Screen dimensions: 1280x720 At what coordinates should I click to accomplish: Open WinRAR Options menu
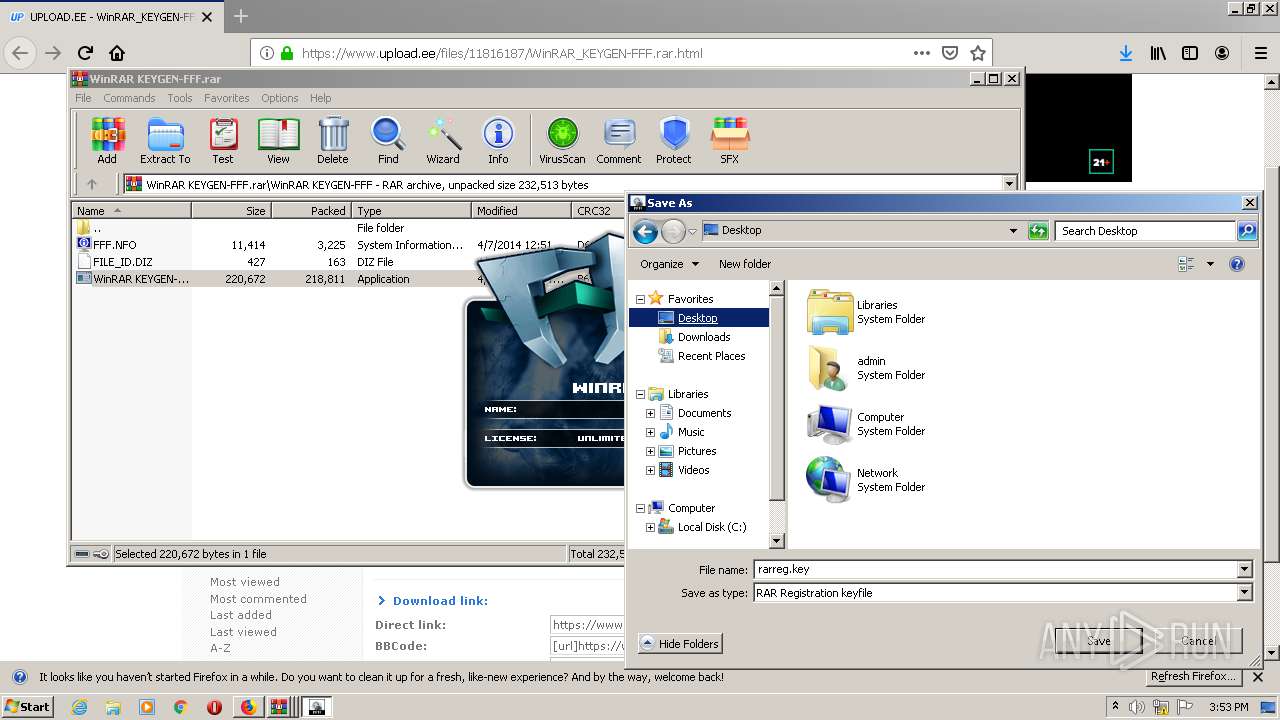(x=280, y=98)
